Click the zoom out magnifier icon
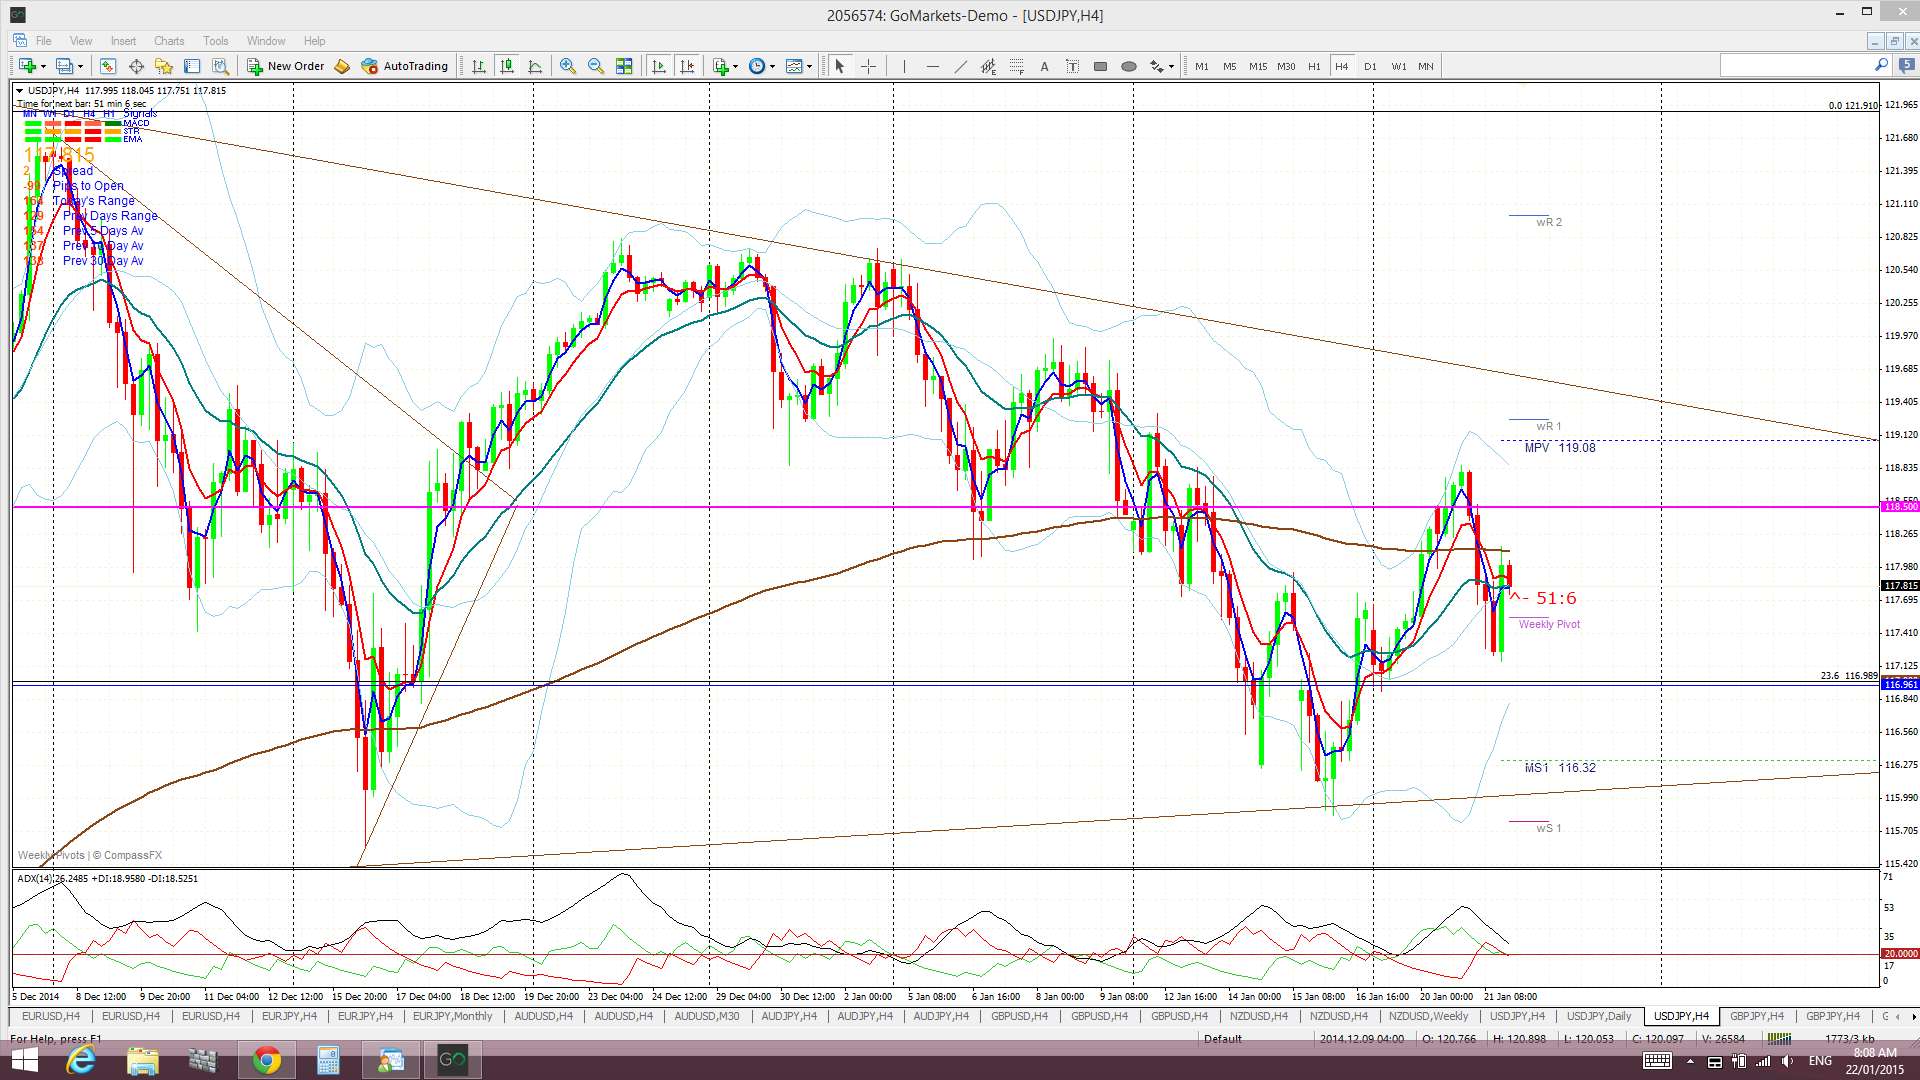The width and height of the screenshot is (1920, 1080). 596,66
